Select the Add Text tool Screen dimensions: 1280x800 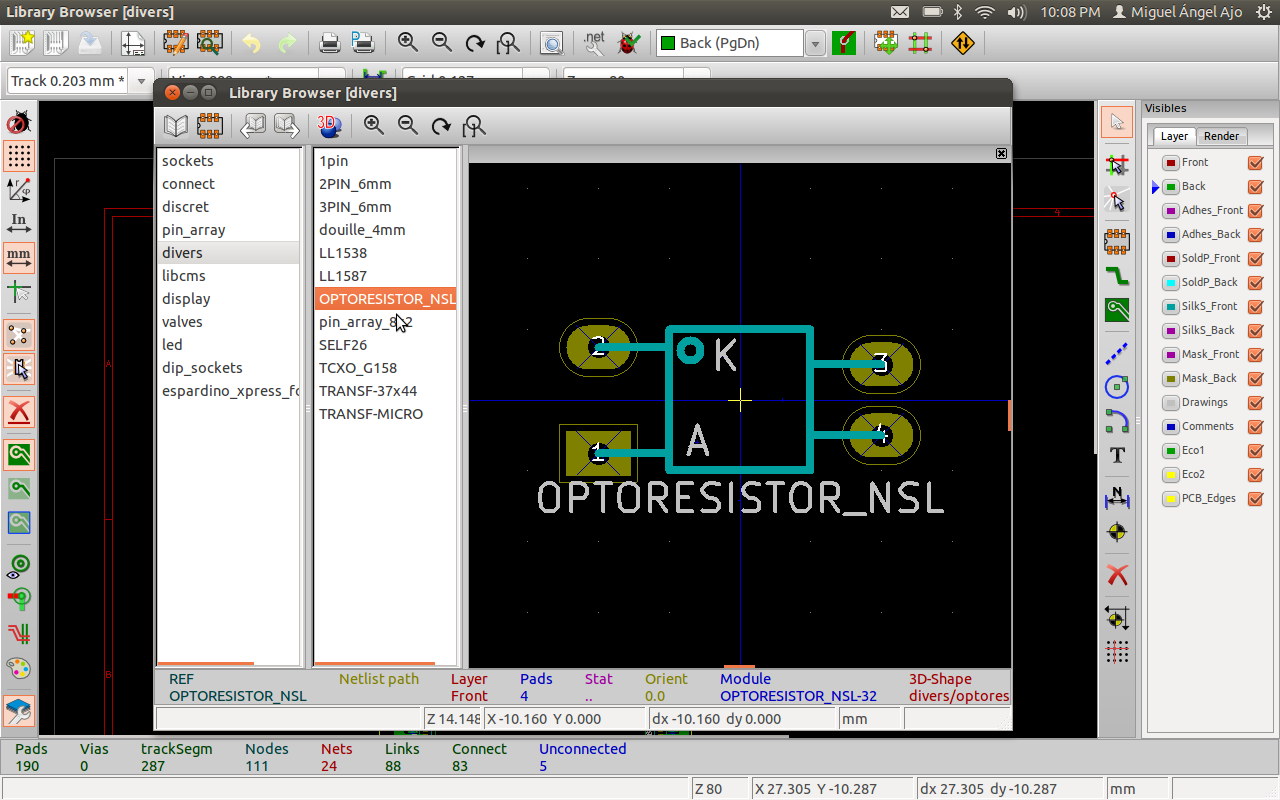point(1117,456)
